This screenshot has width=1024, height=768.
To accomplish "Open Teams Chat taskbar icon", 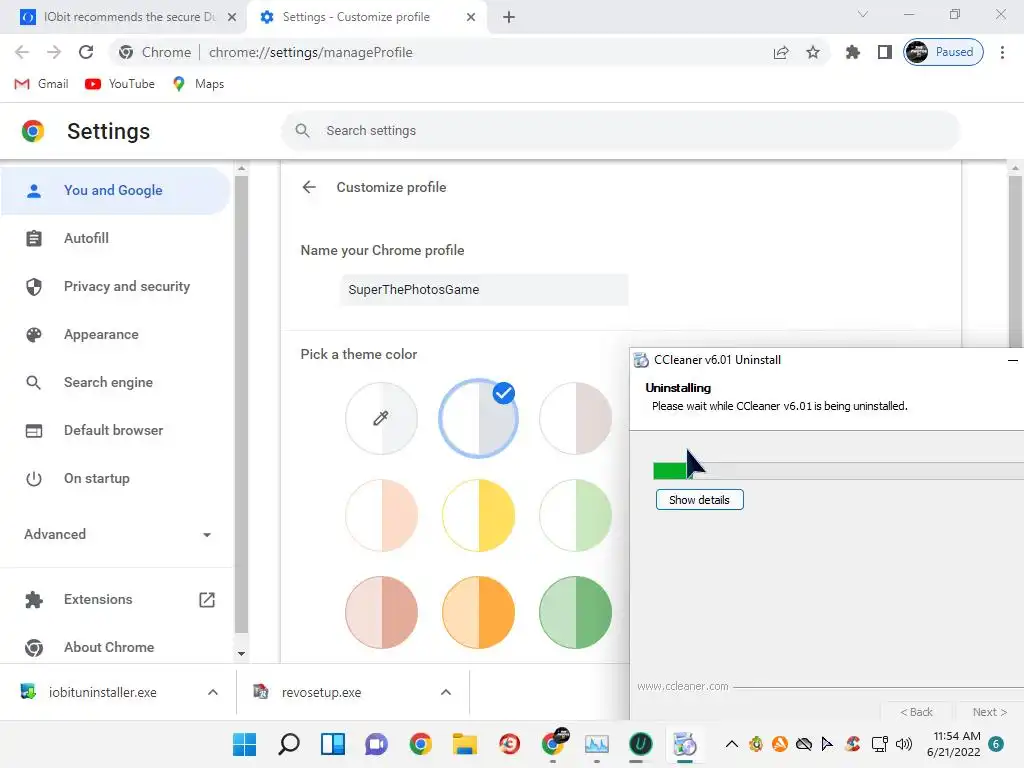I will (x=377, y=744).
